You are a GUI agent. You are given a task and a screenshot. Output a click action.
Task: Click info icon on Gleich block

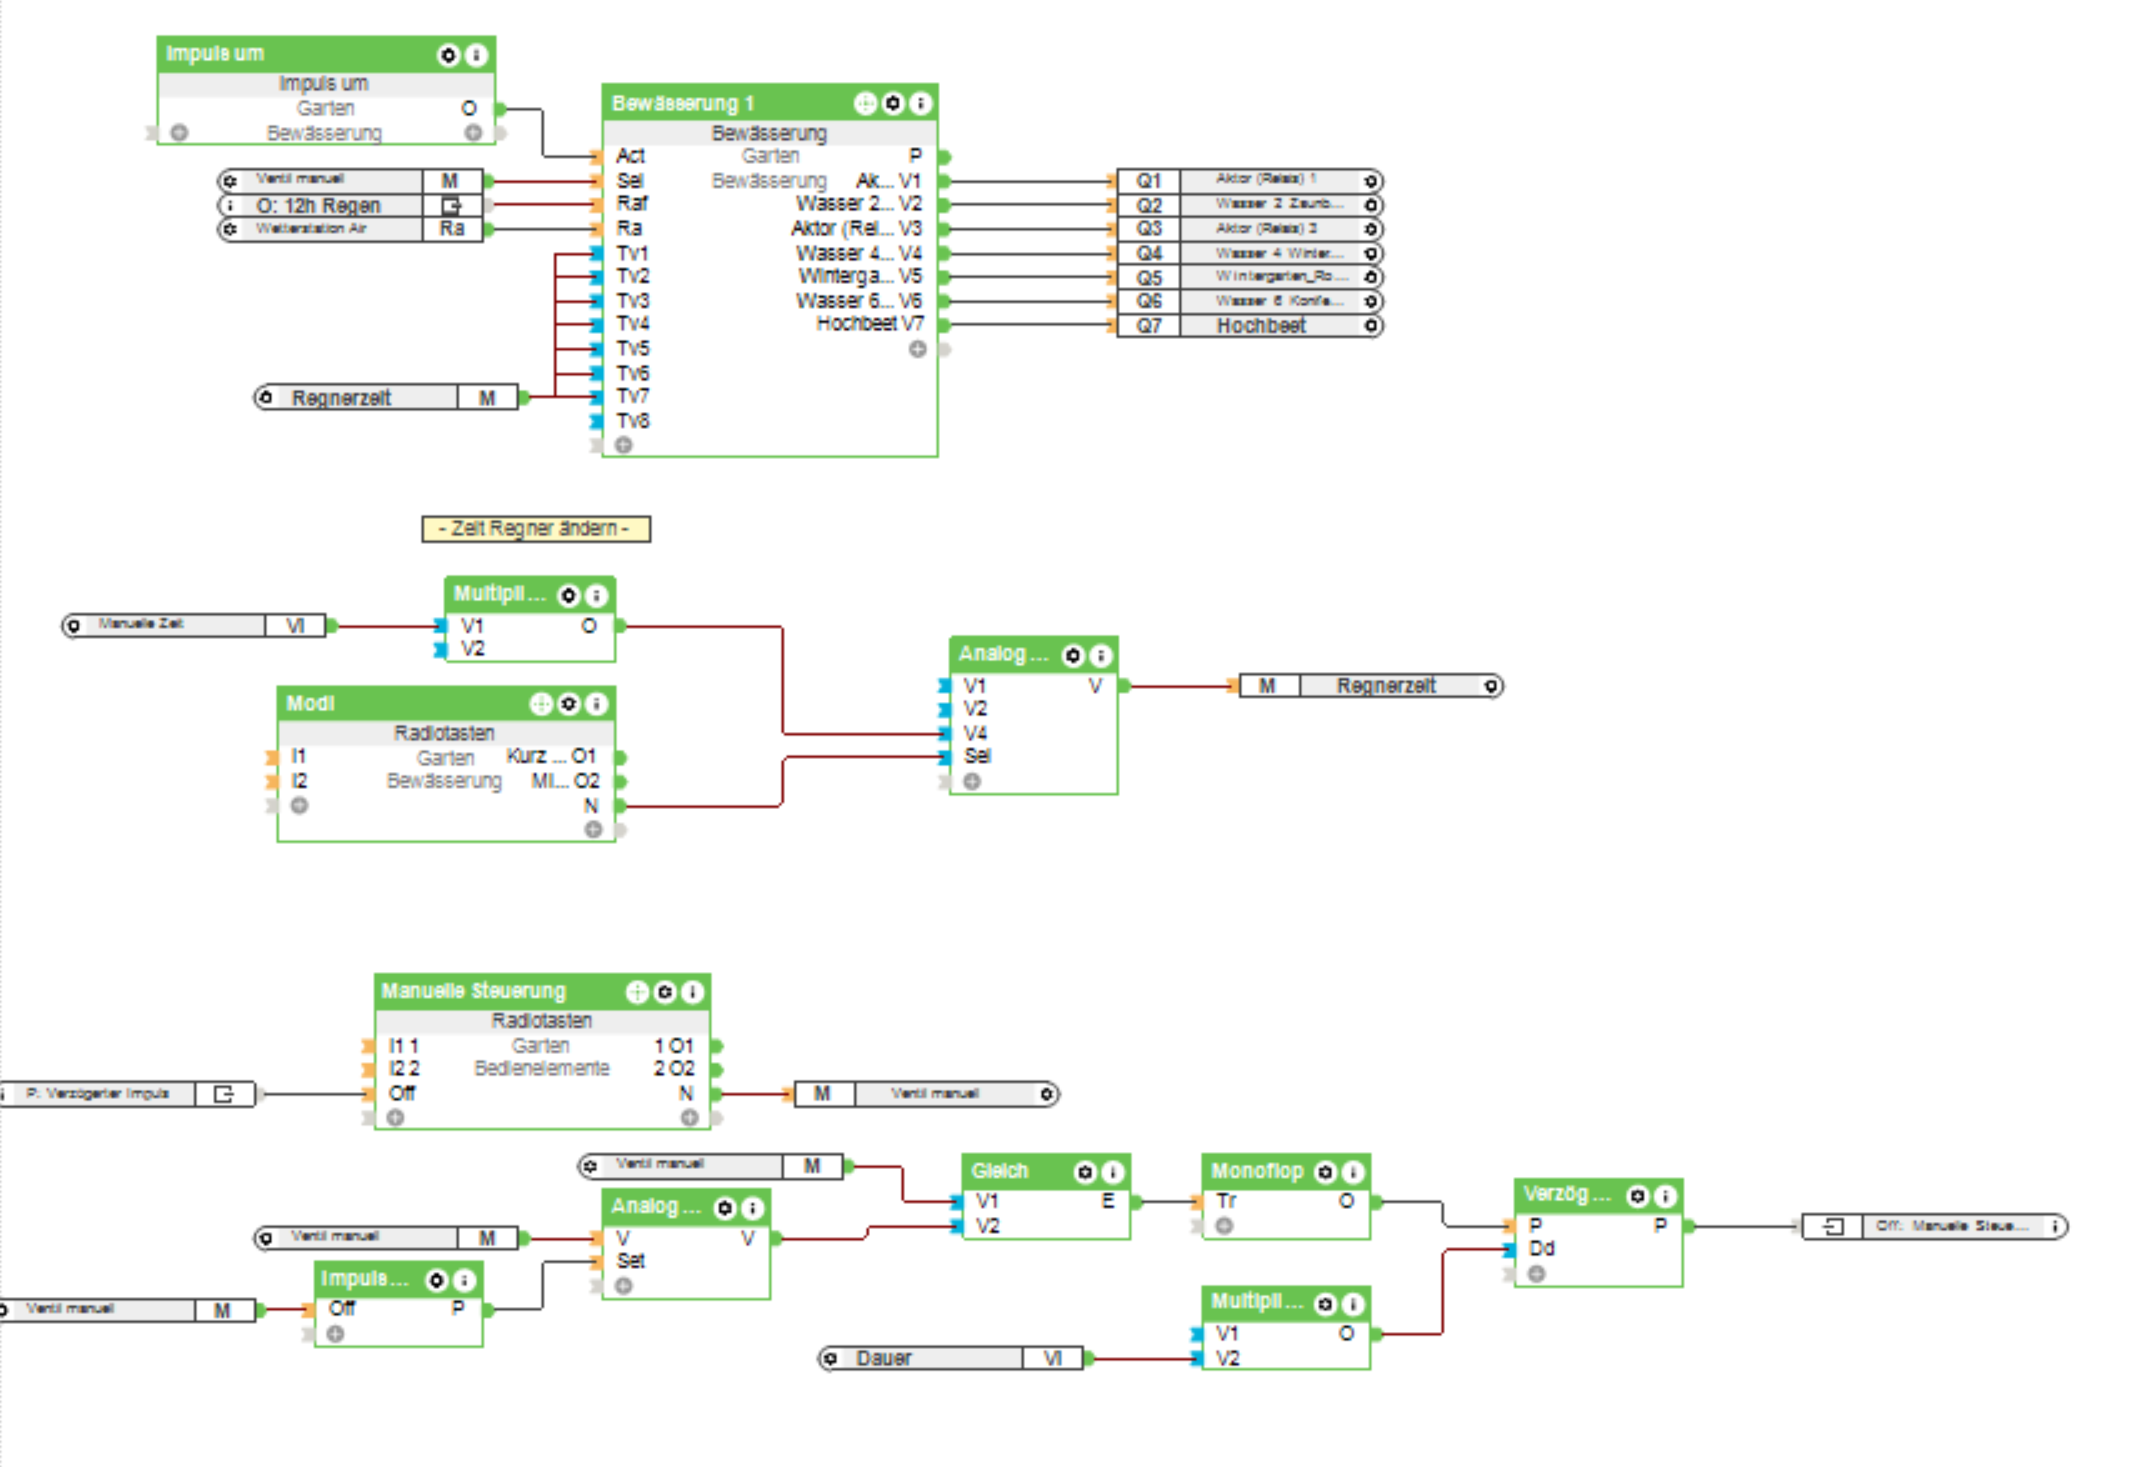pos(1112,1171)
